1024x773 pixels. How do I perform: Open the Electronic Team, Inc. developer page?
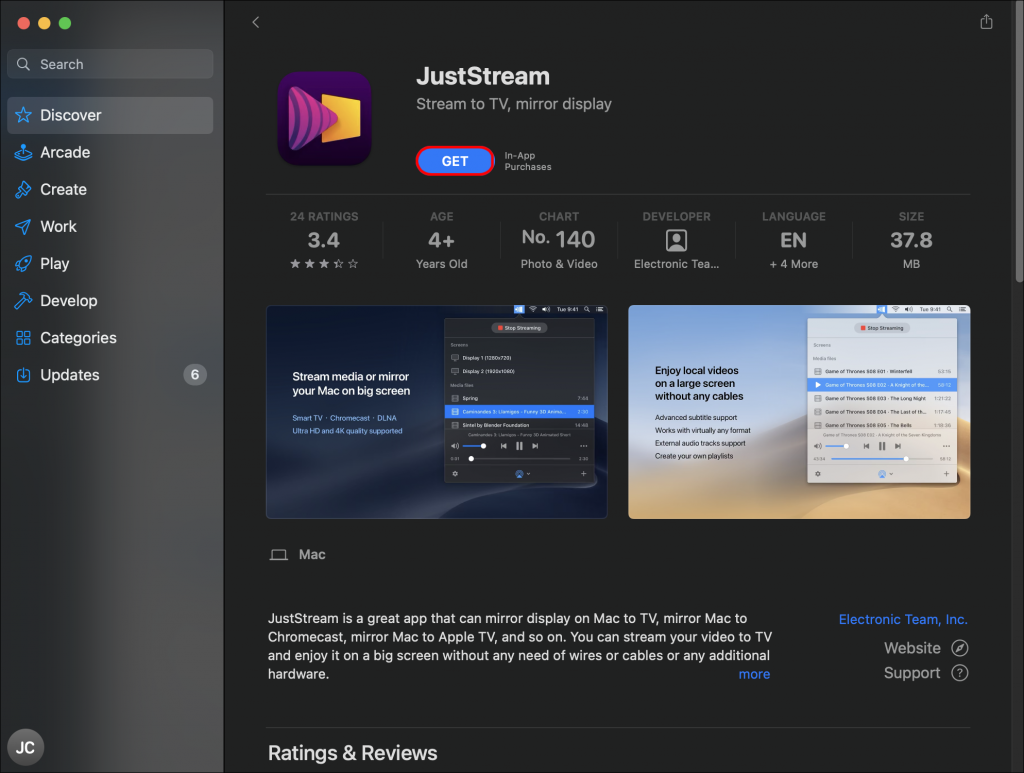[903, 619]
